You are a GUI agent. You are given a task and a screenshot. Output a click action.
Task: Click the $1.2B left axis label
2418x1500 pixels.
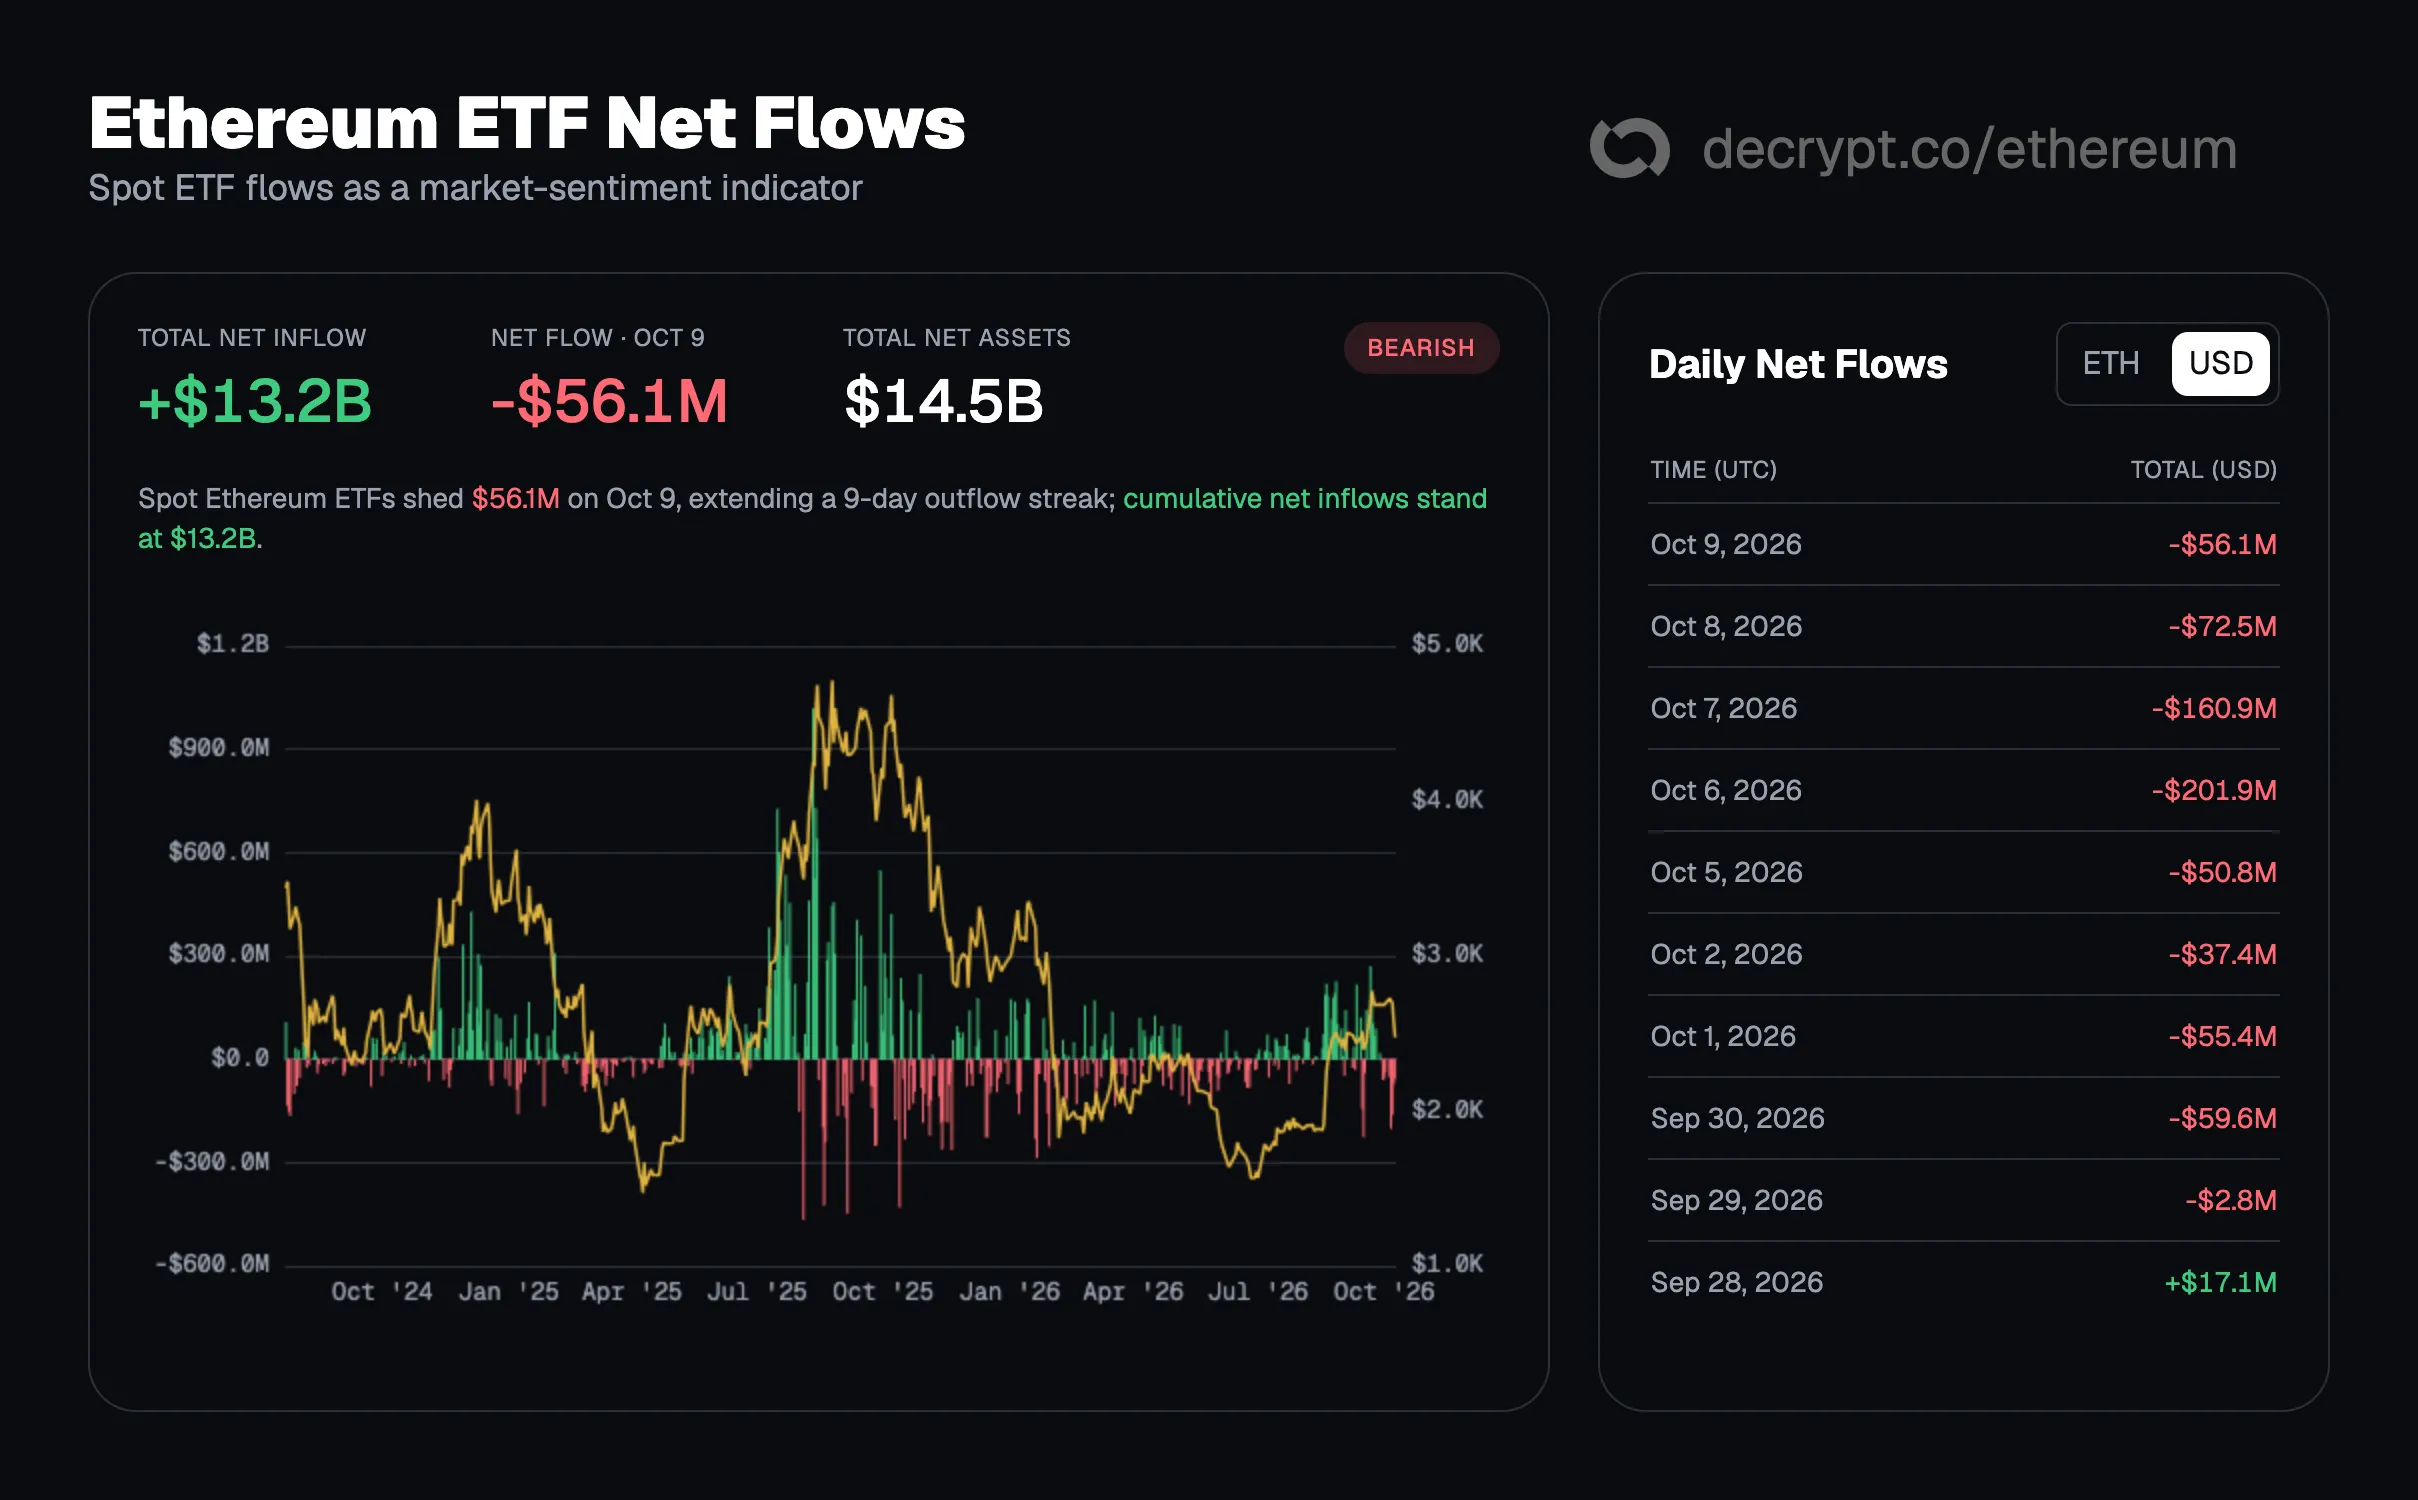click(x=232, y=643)
